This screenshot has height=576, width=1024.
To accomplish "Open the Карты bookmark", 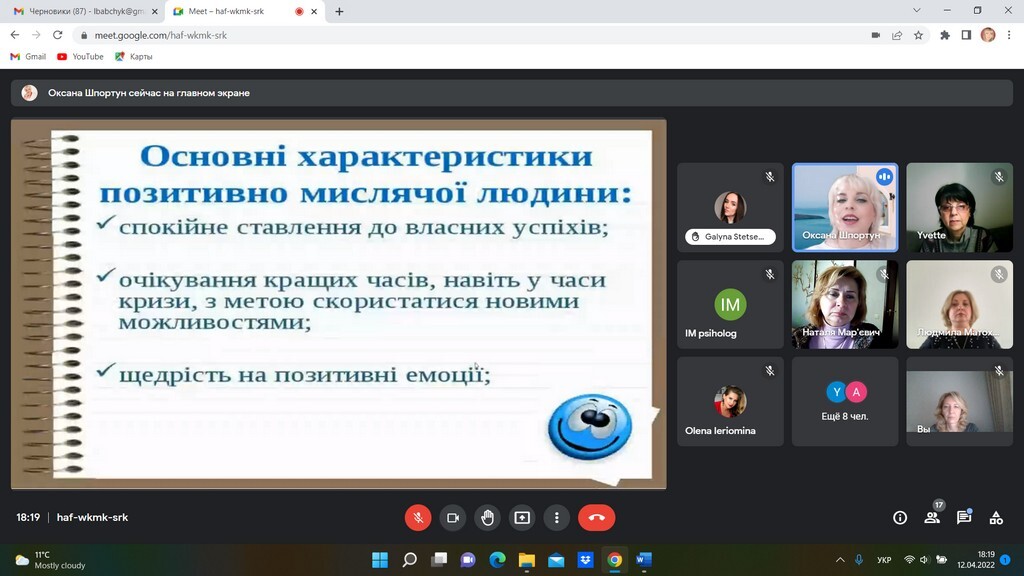I will pos(134,57).
